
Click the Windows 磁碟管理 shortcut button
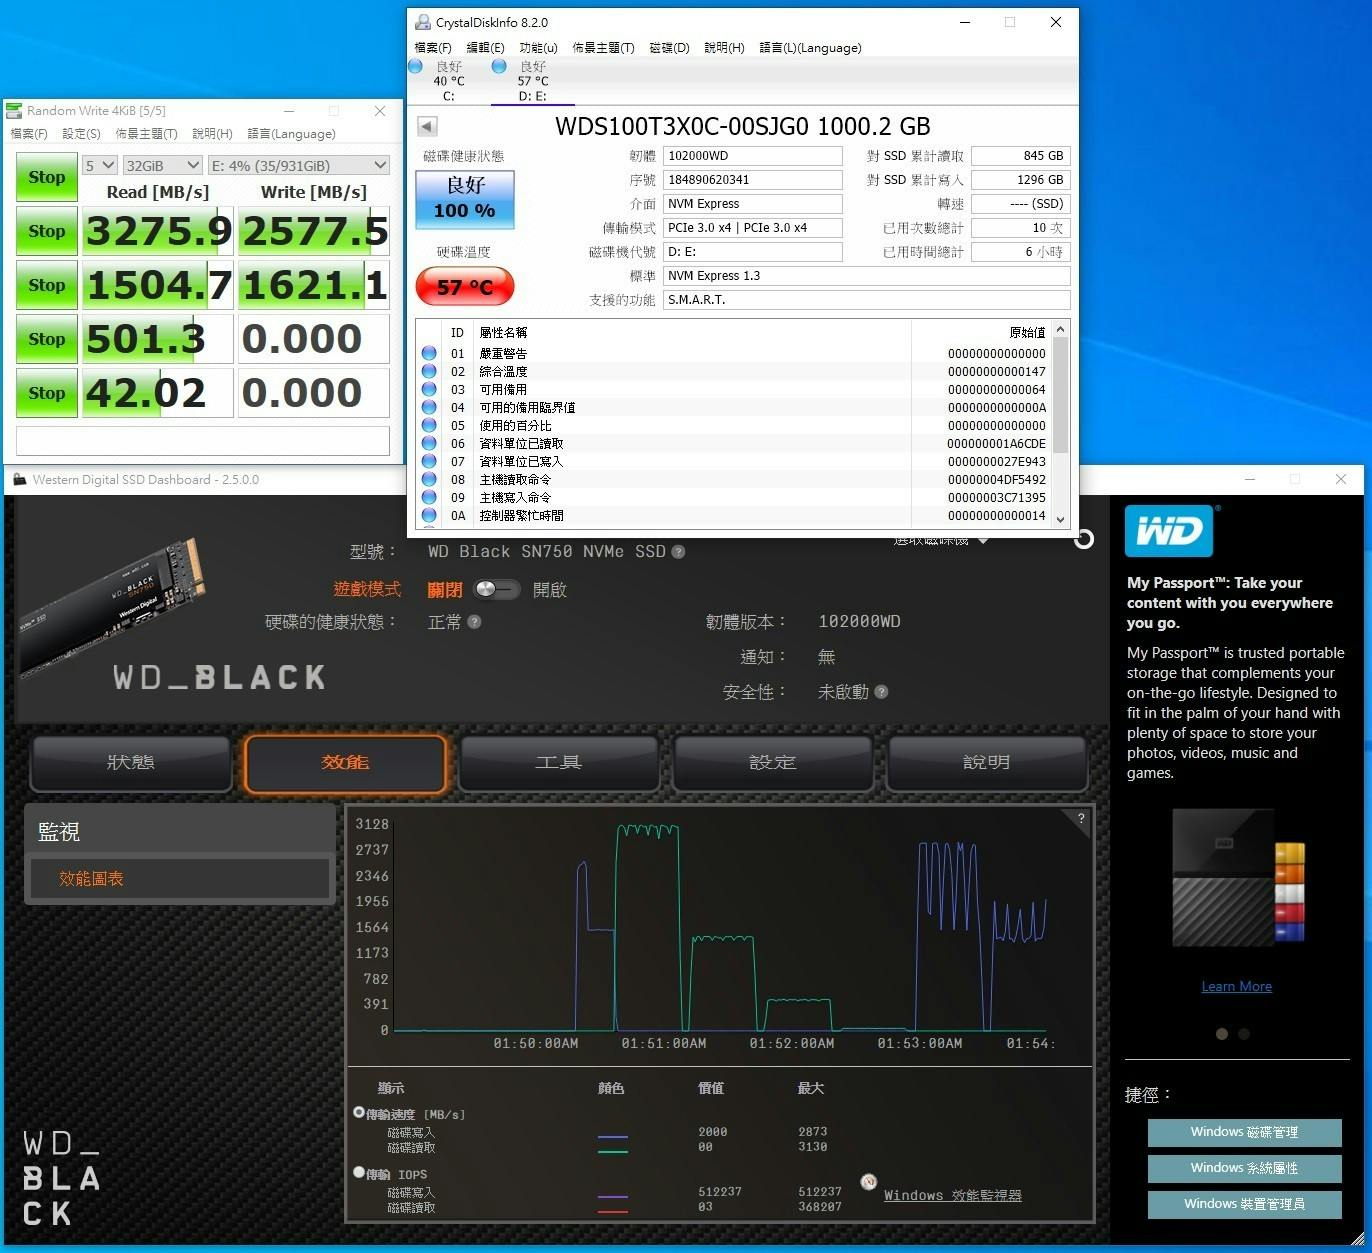coord(1245,1132)
